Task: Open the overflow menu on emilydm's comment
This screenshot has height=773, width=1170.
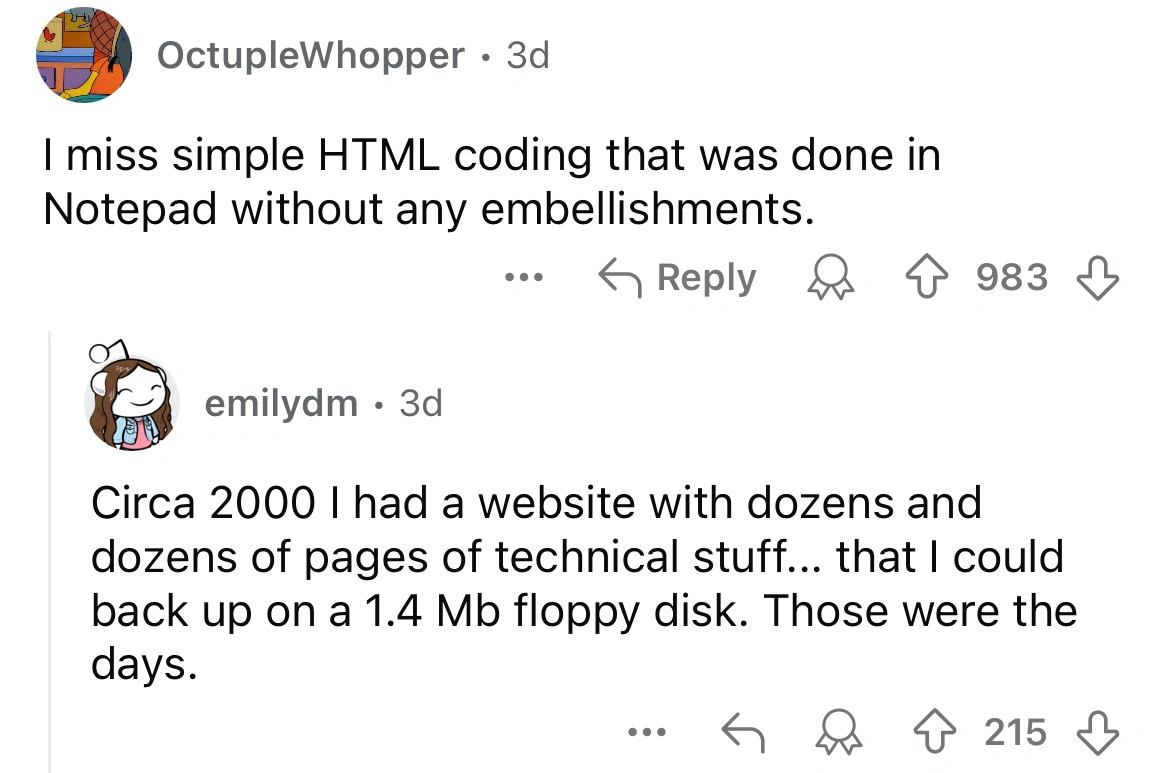Action: [x=647, y=734]
